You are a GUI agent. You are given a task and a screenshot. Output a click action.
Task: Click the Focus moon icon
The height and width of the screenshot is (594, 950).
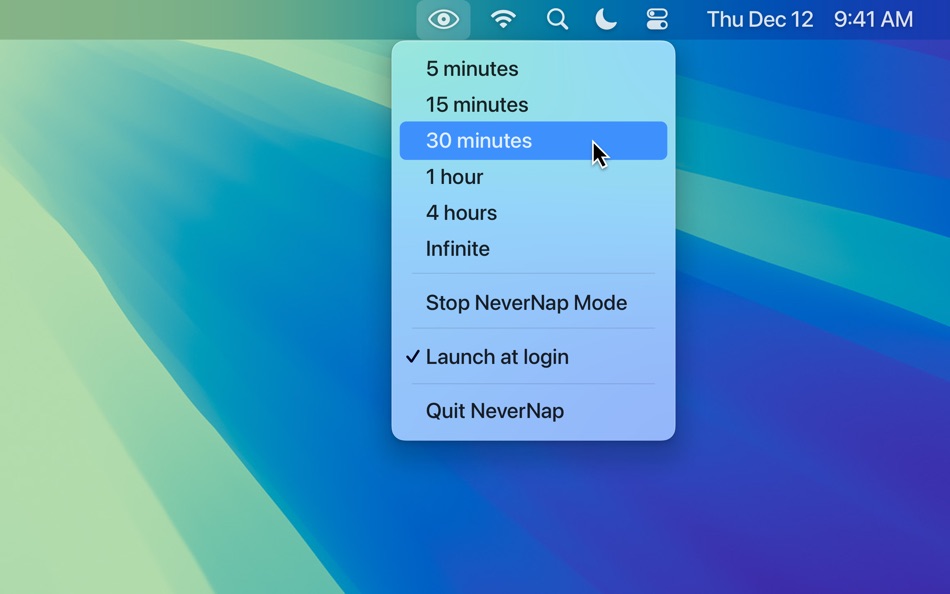[x=606, y=19]
